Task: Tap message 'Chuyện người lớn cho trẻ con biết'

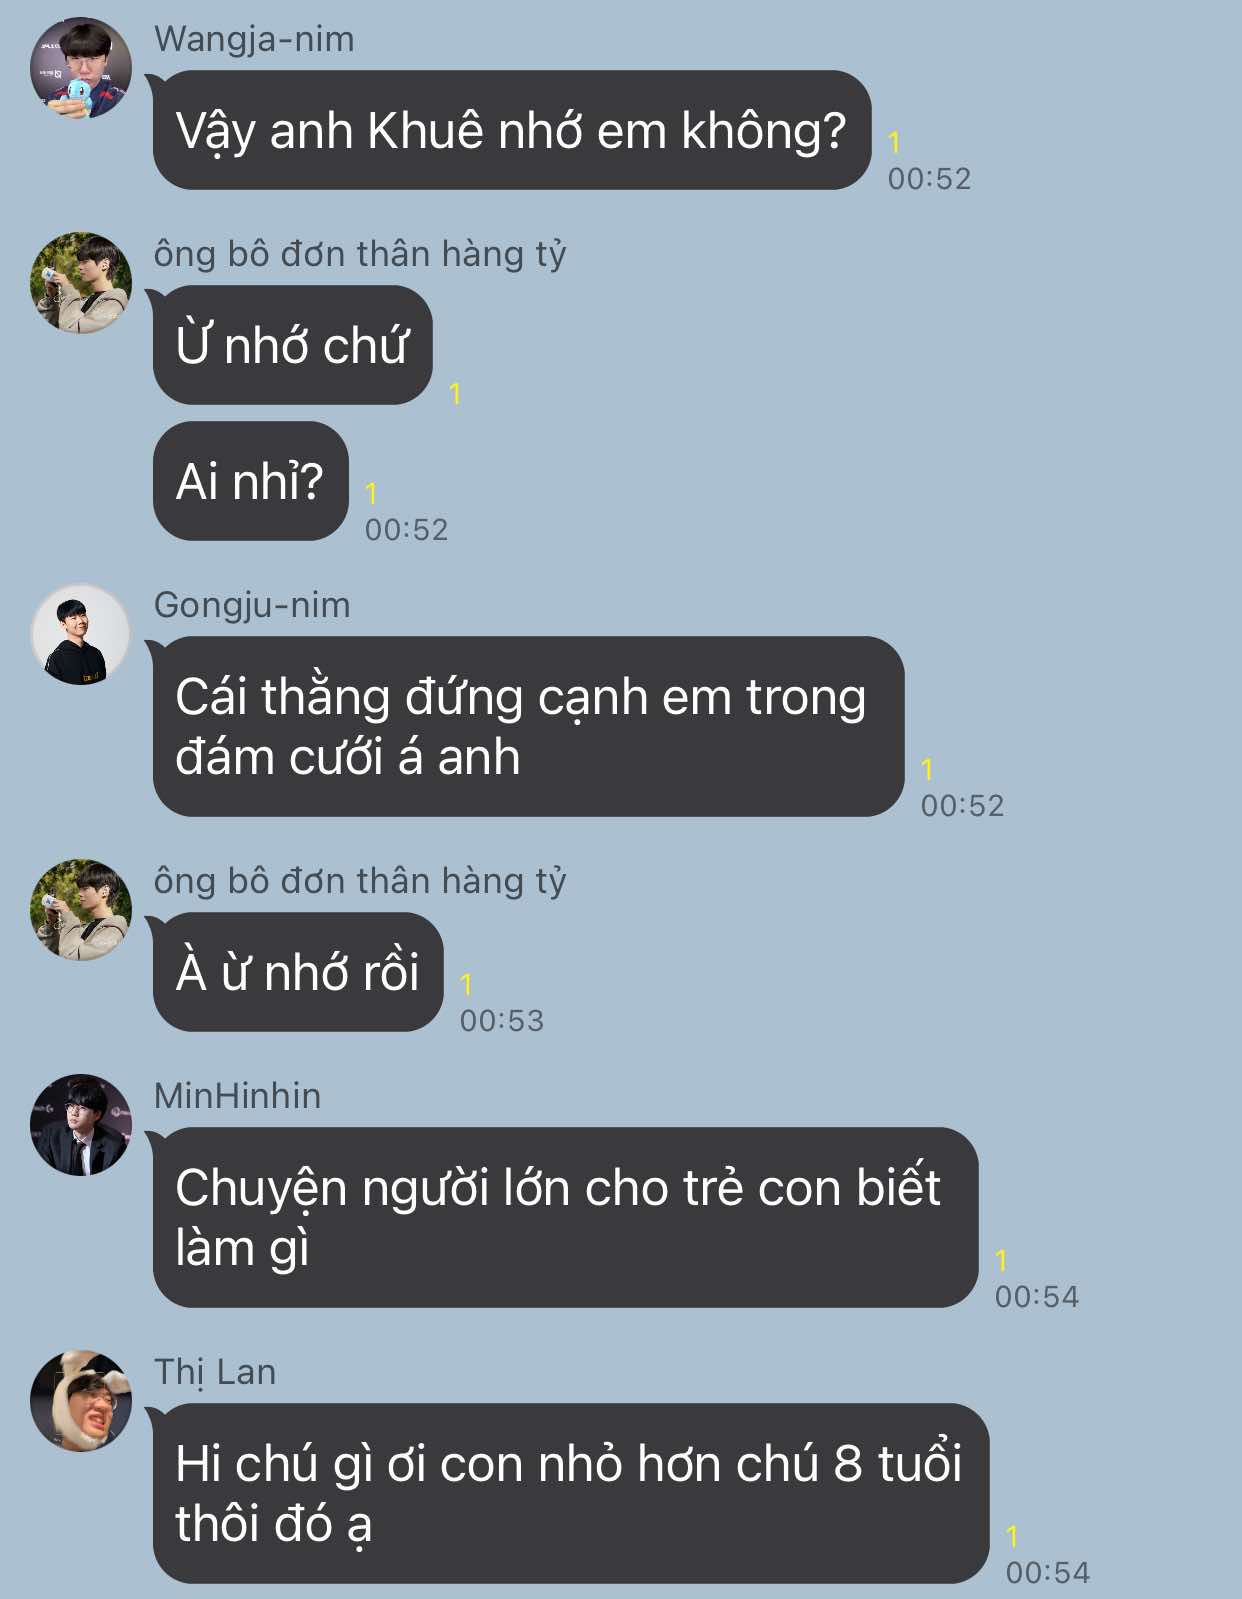Action: coord(565,1217)
